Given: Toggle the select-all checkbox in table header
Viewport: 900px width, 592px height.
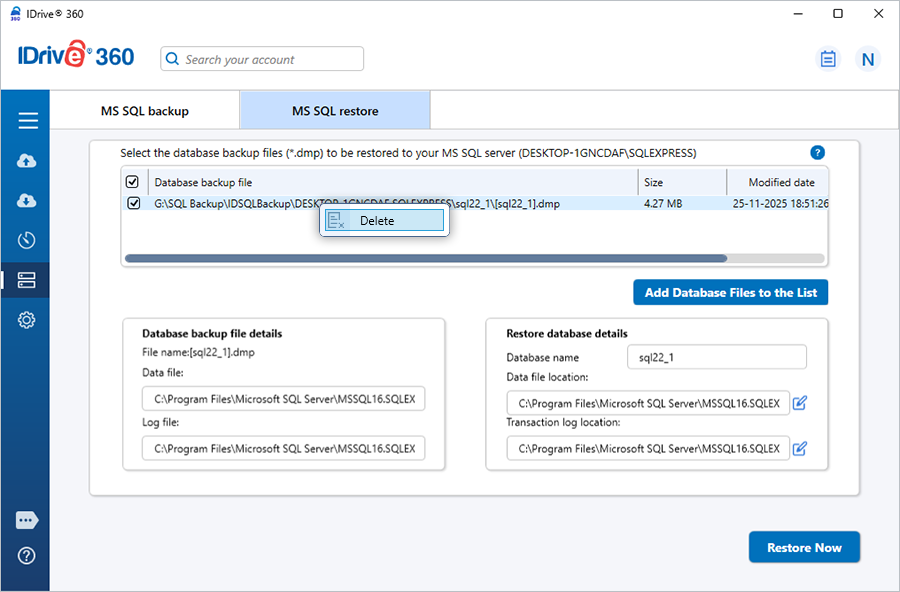Looking at the screenshot, I should click(x=133, y=182).
